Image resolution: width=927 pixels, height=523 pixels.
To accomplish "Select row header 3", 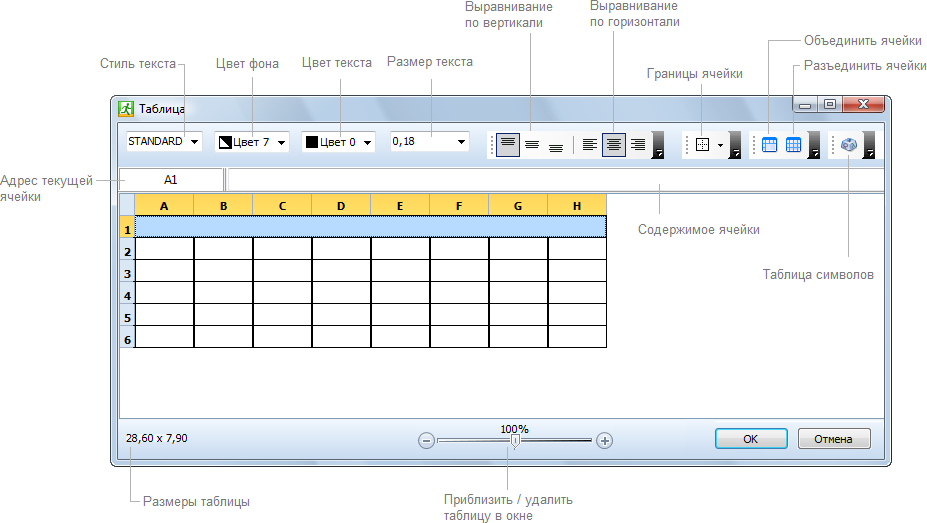I will pyautogui.click(x=127, y=273).
